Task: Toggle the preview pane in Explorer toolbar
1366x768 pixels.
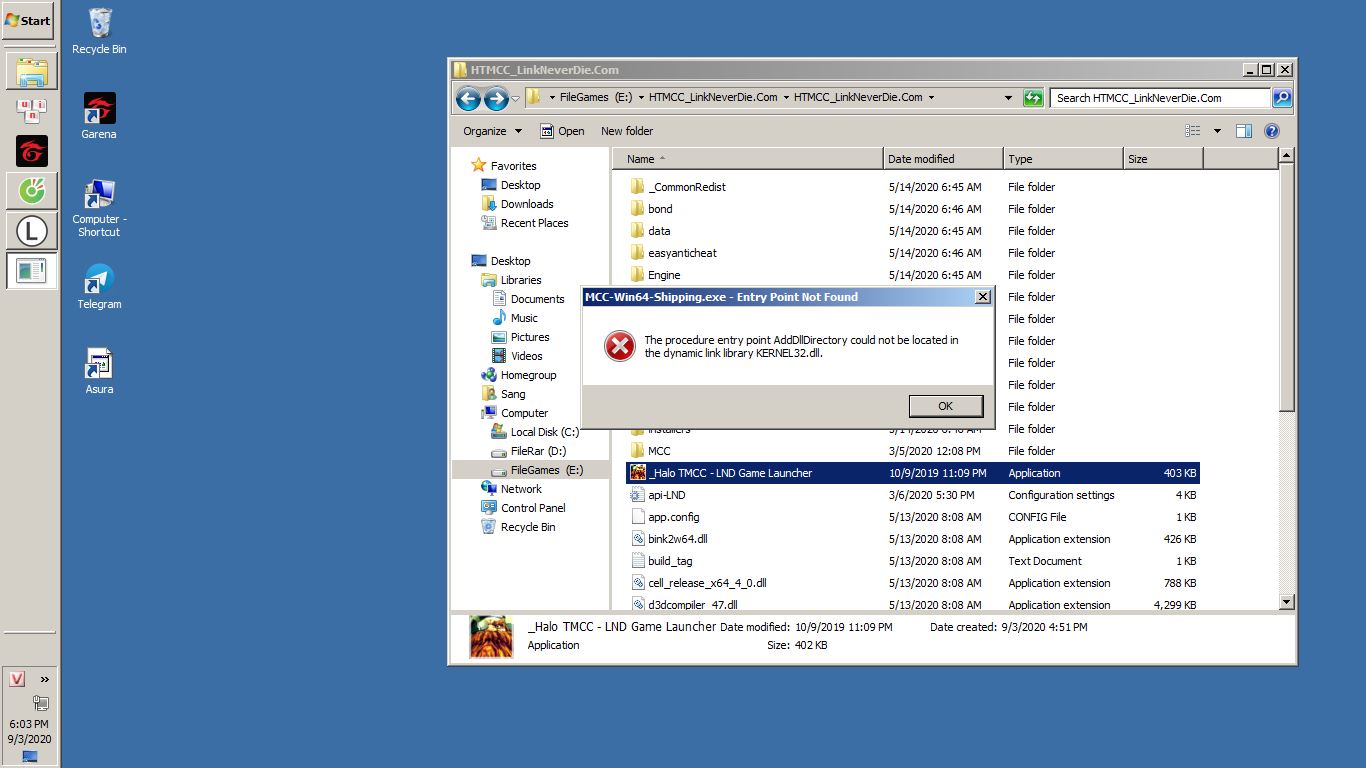Action: 1243,131
